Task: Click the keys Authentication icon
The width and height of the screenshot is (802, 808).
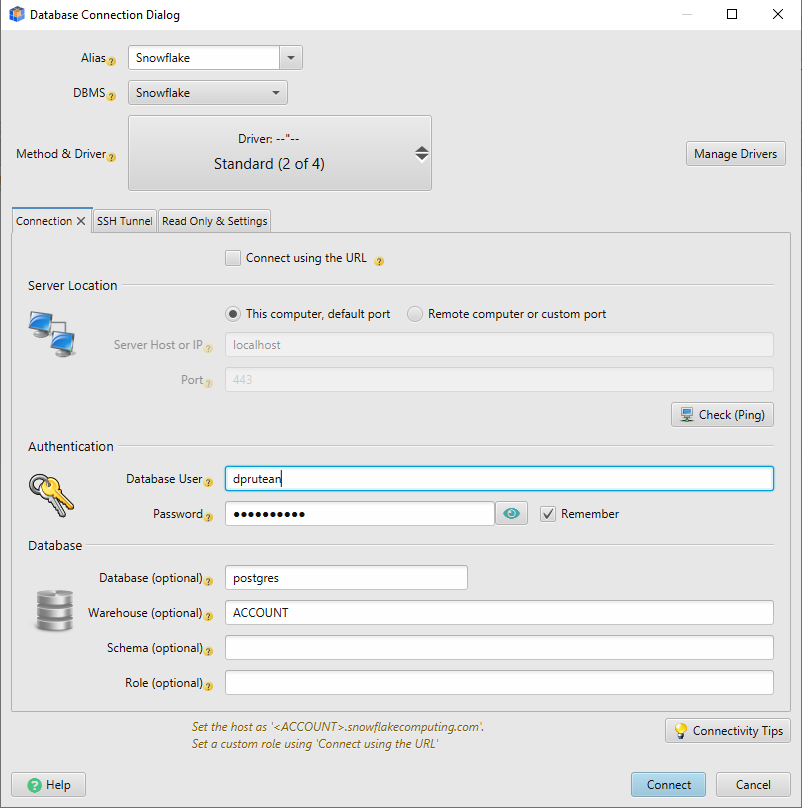Action: point(52,495)
